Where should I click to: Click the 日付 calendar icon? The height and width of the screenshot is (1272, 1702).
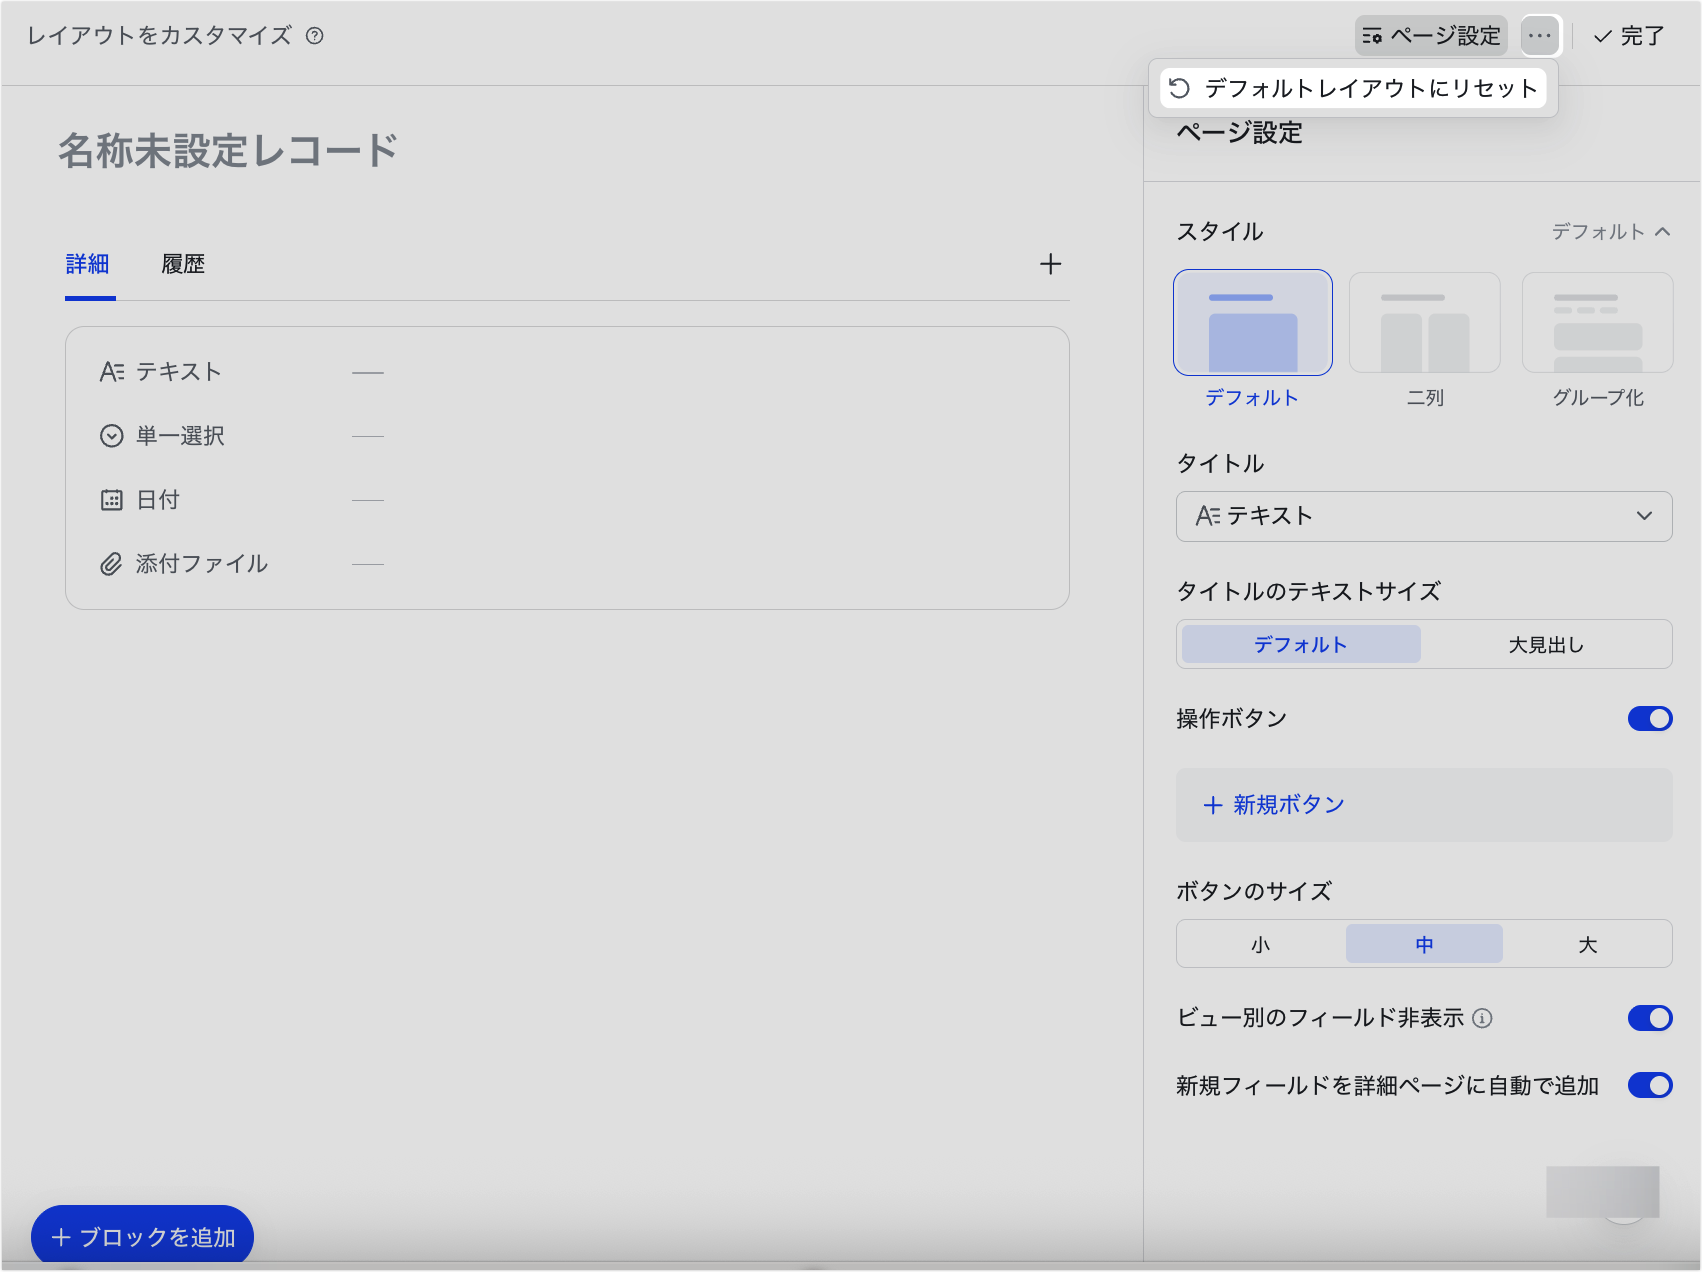[112, 500]
